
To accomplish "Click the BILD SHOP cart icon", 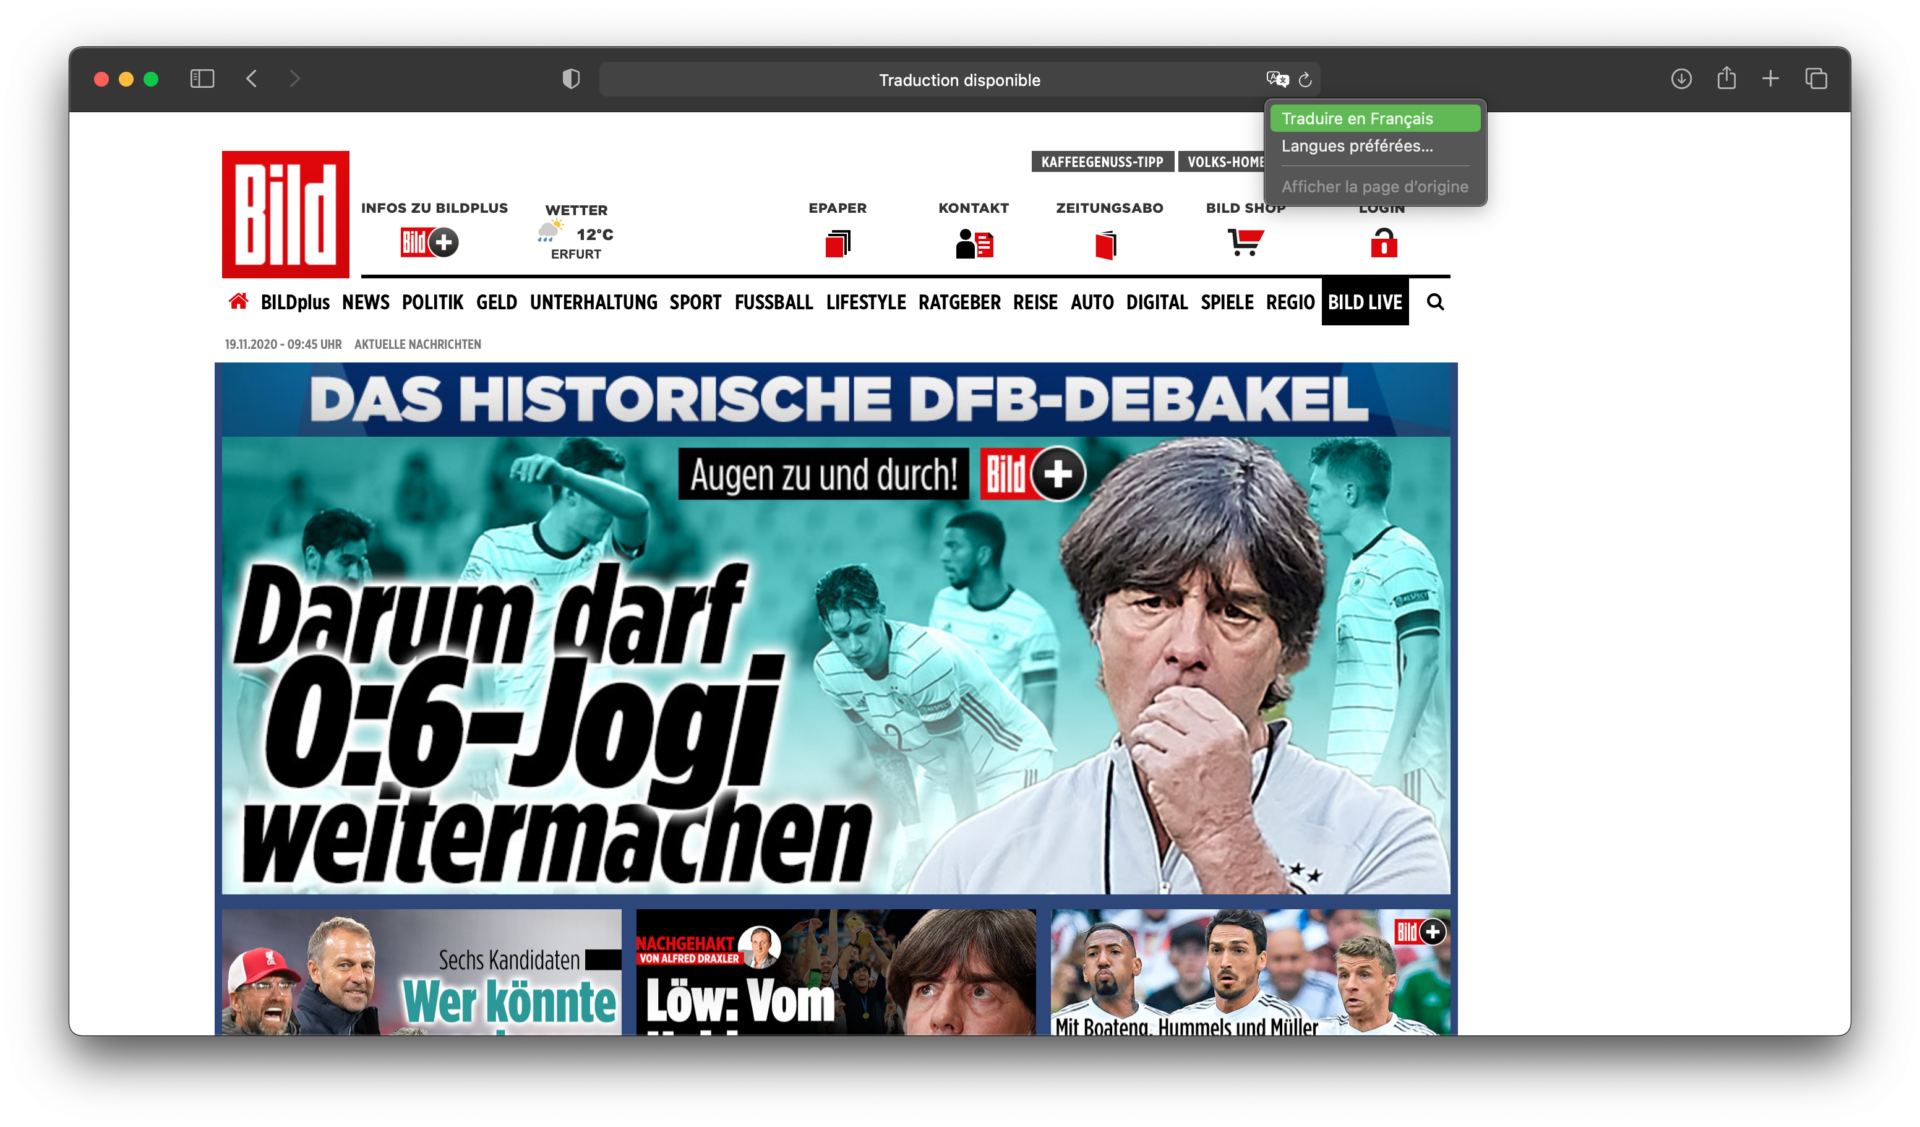I will [1245, 242].
